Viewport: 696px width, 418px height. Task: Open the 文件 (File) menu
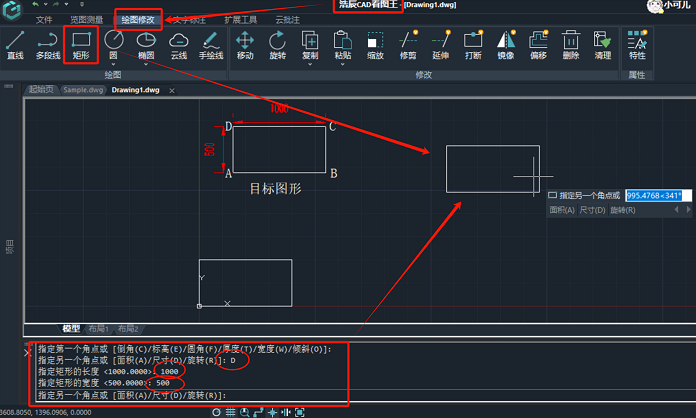(x=44, y=19)
